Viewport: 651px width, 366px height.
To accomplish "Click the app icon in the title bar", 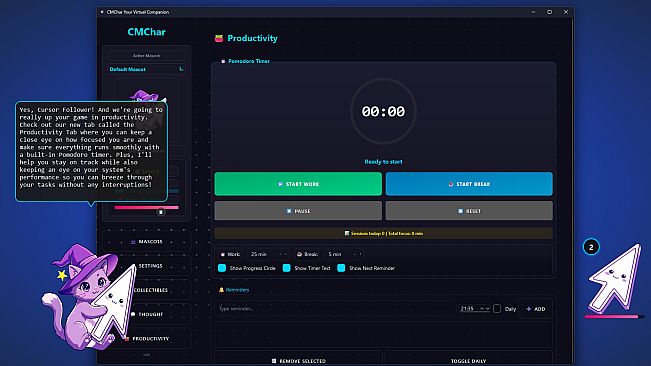I will (x=102, y=12).
